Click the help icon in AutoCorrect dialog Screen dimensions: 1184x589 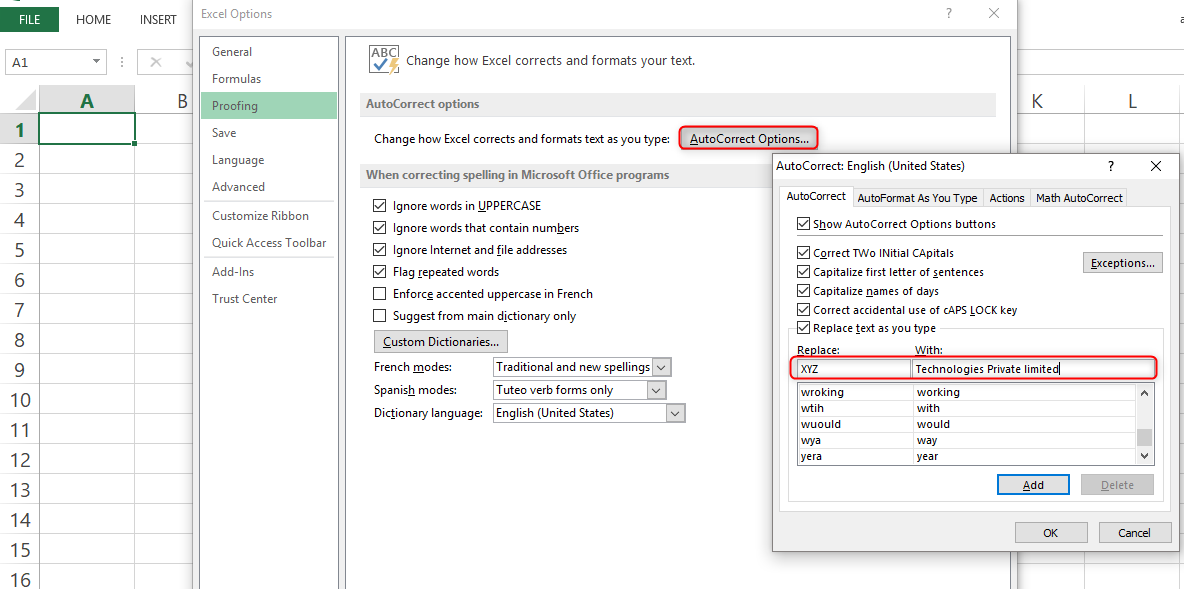coord(1110,166)
